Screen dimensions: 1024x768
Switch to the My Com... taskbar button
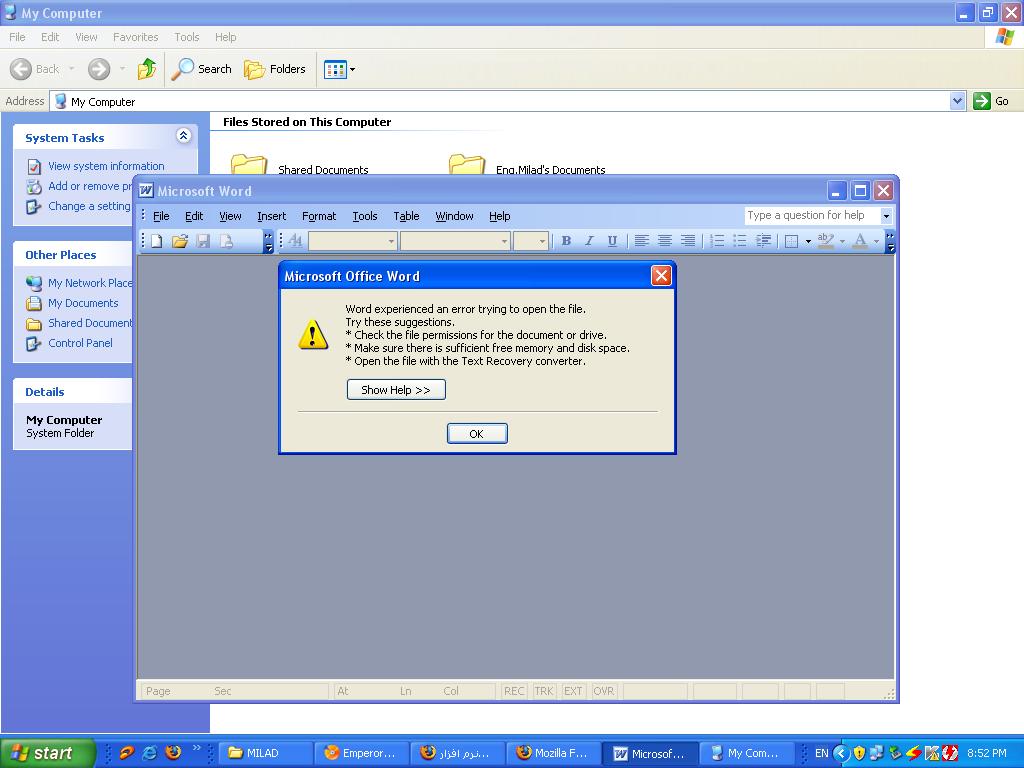[746, 753]
